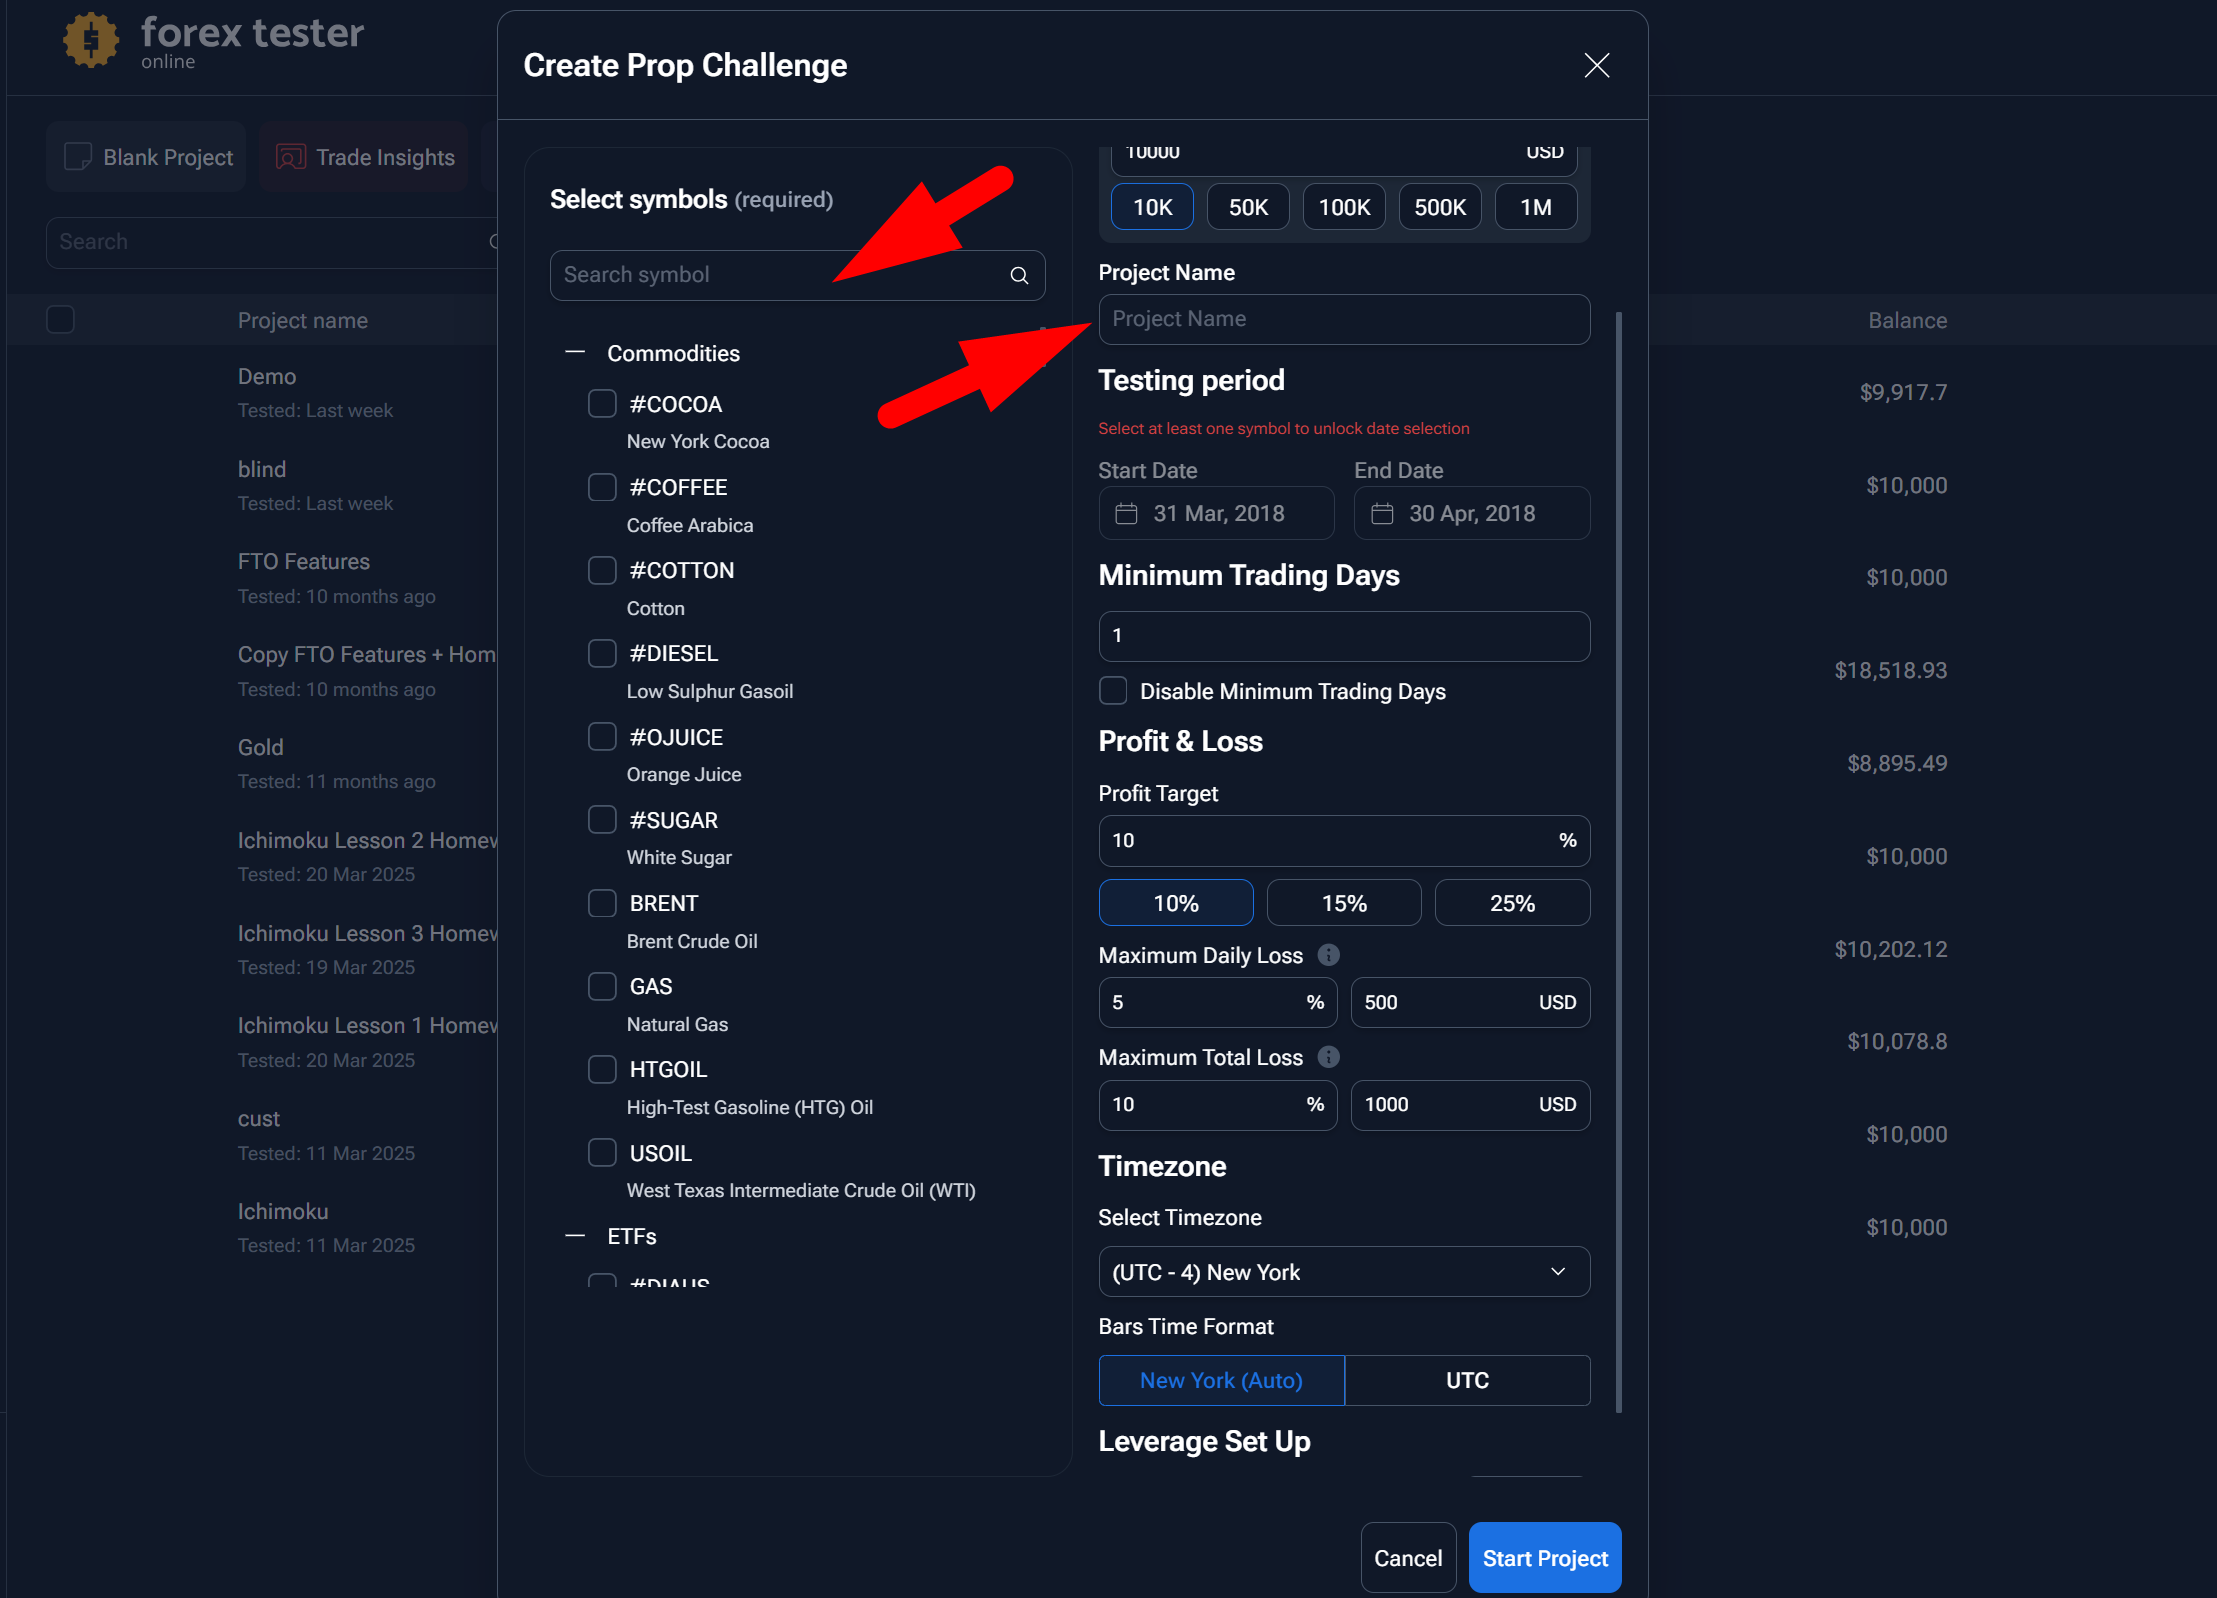2217x1598 pixels.
Task: Click the Start Project button
Action: [x=1545, y=1558]
